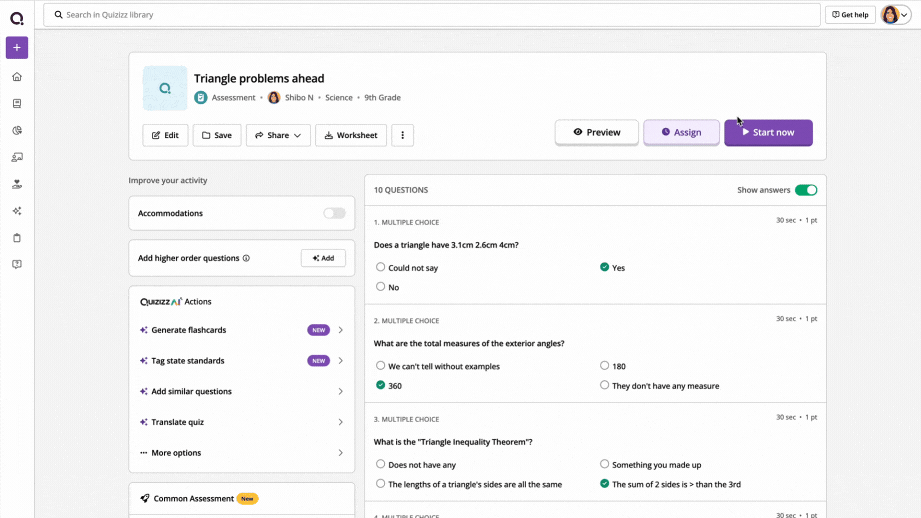This screenshot has height=518, width=921.
Task: Click the Save button
Action: click(217, 135)
